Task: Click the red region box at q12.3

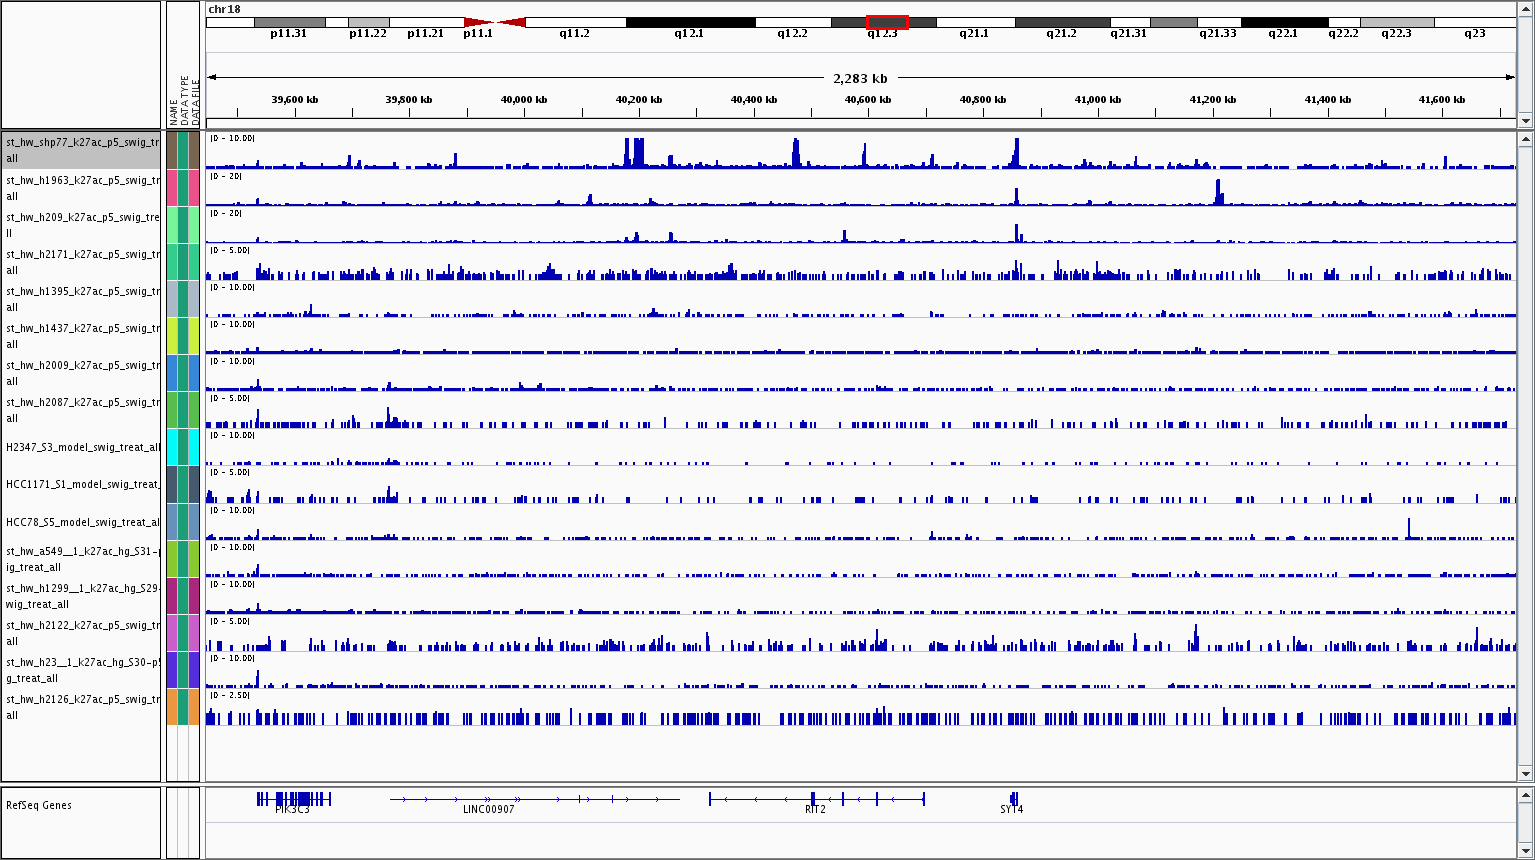Action: pyautogui.click(x=887, y=22)
